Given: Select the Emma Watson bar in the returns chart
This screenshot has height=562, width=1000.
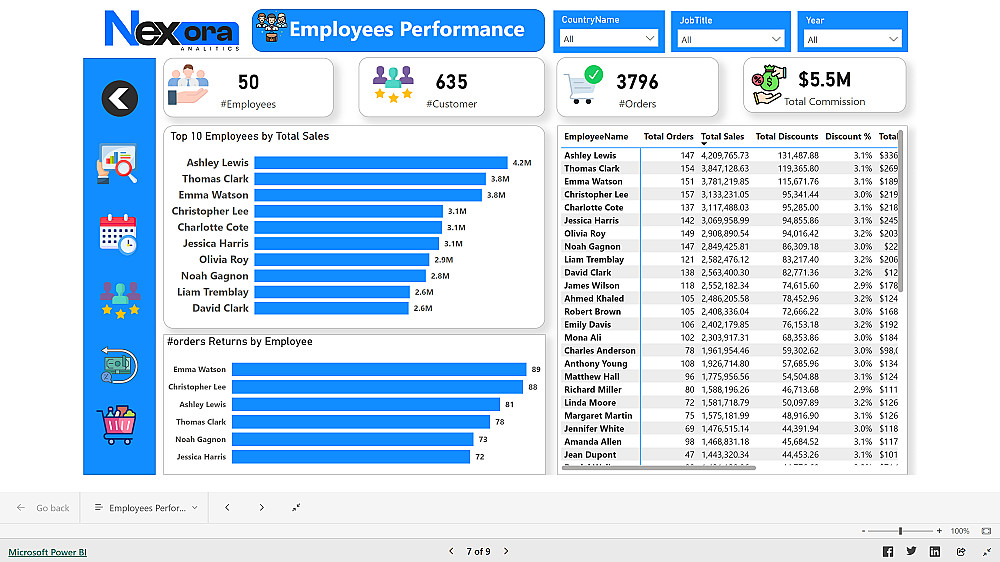Looking at the screenshot, I should 379,369.
